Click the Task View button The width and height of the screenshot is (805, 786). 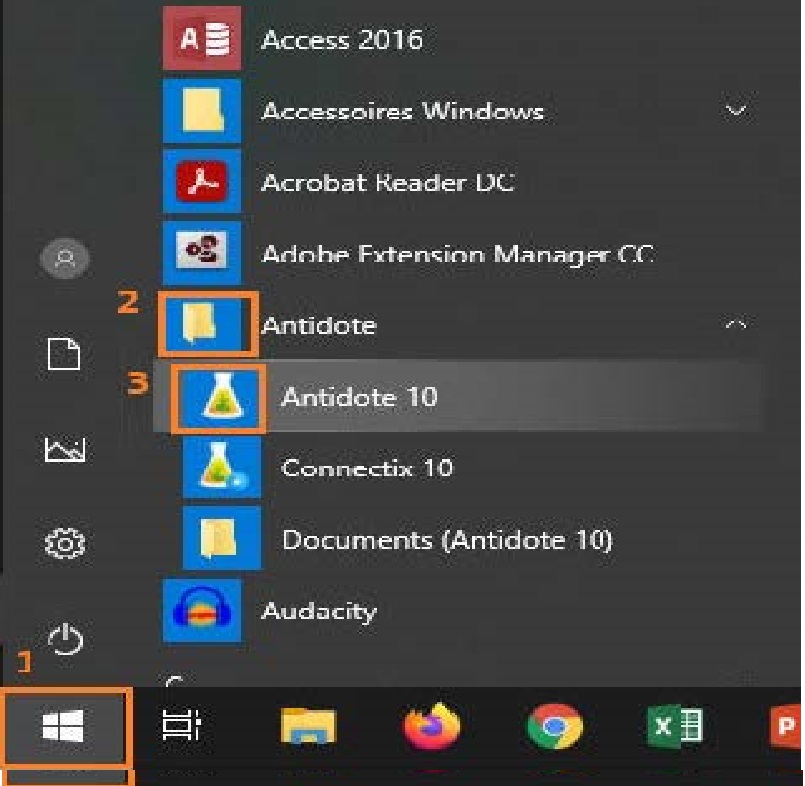pyautogui.click(x=182, y=727)
